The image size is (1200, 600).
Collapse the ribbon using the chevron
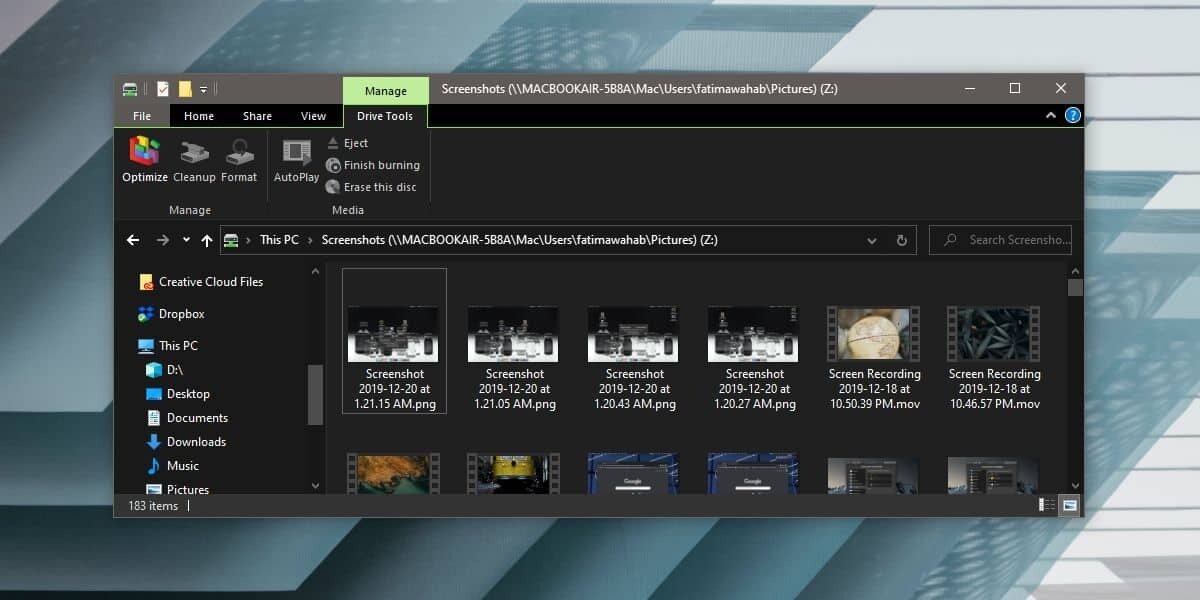pos(1050,115)
